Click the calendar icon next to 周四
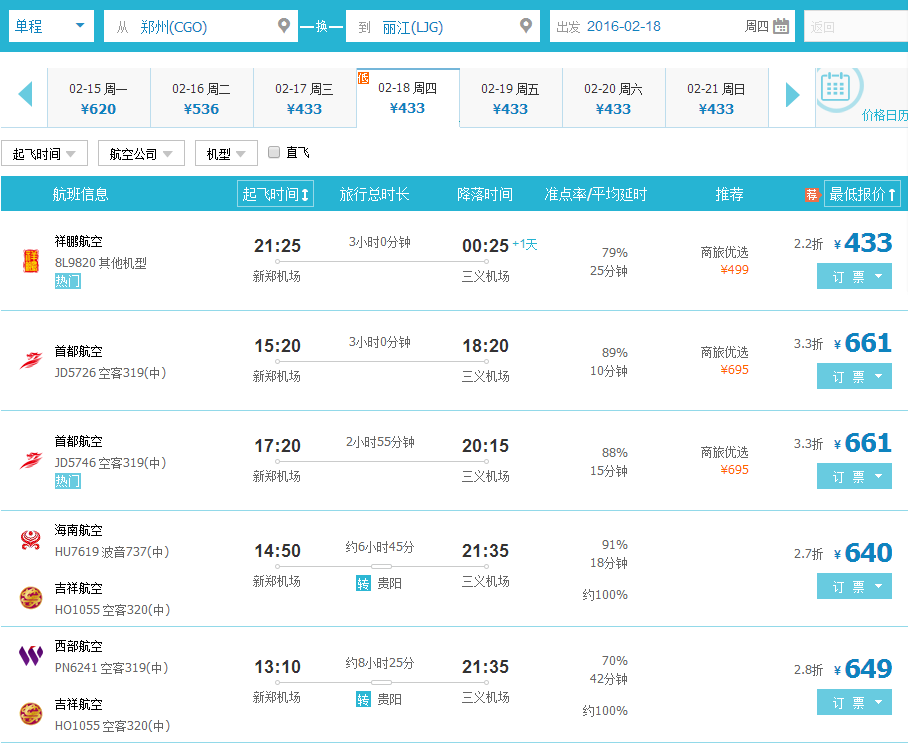The width and height of the screenshot is (908, 749). pos(782,27)
